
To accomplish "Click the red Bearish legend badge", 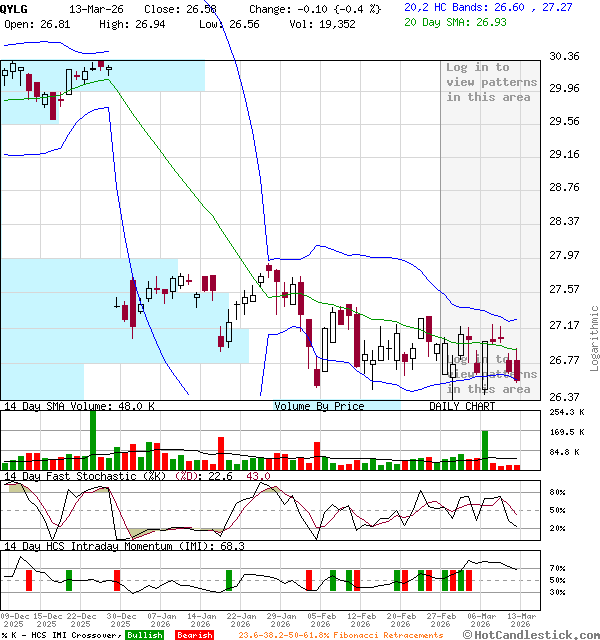I will pos(194,634).
